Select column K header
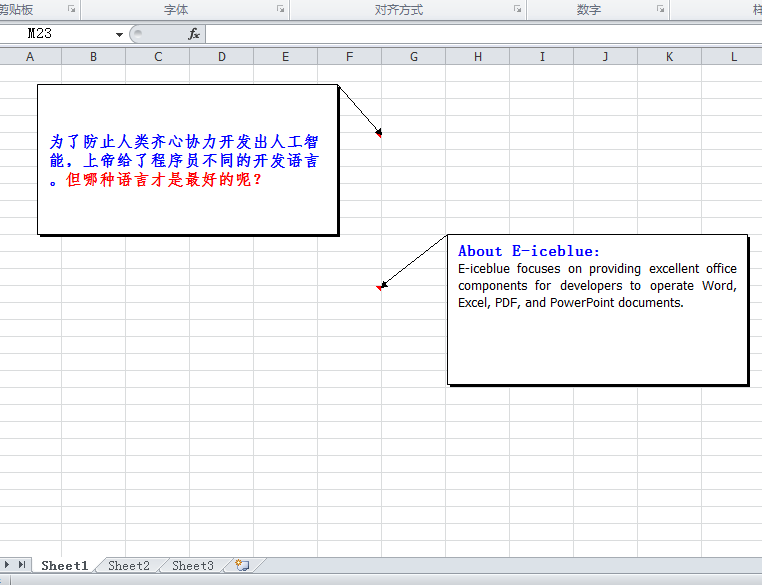The image size is (762, 585). tap(670, 57)
